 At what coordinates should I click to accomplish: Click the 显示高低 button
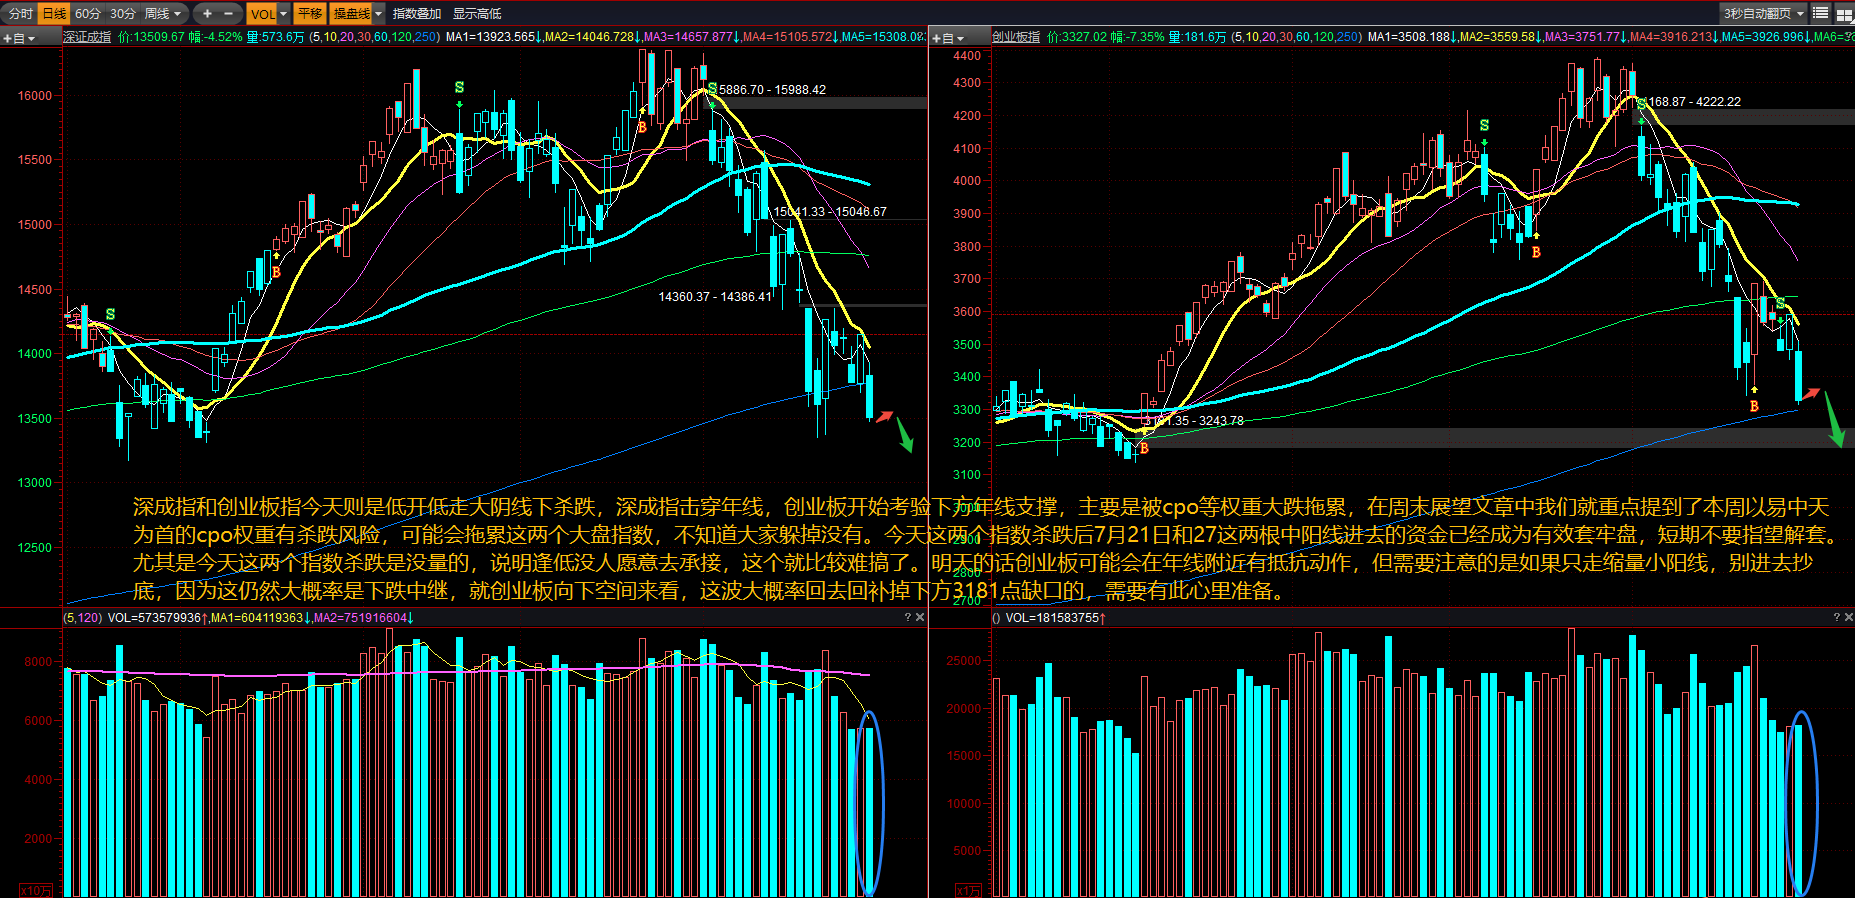point(477,13)
